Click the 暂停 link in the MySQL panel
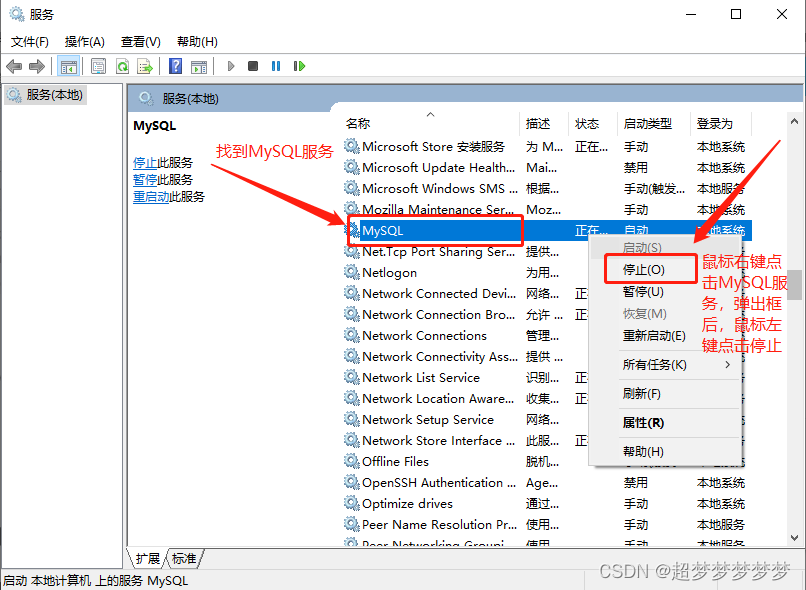Screen dimensions: 806x590 click(x=145, y=180)
